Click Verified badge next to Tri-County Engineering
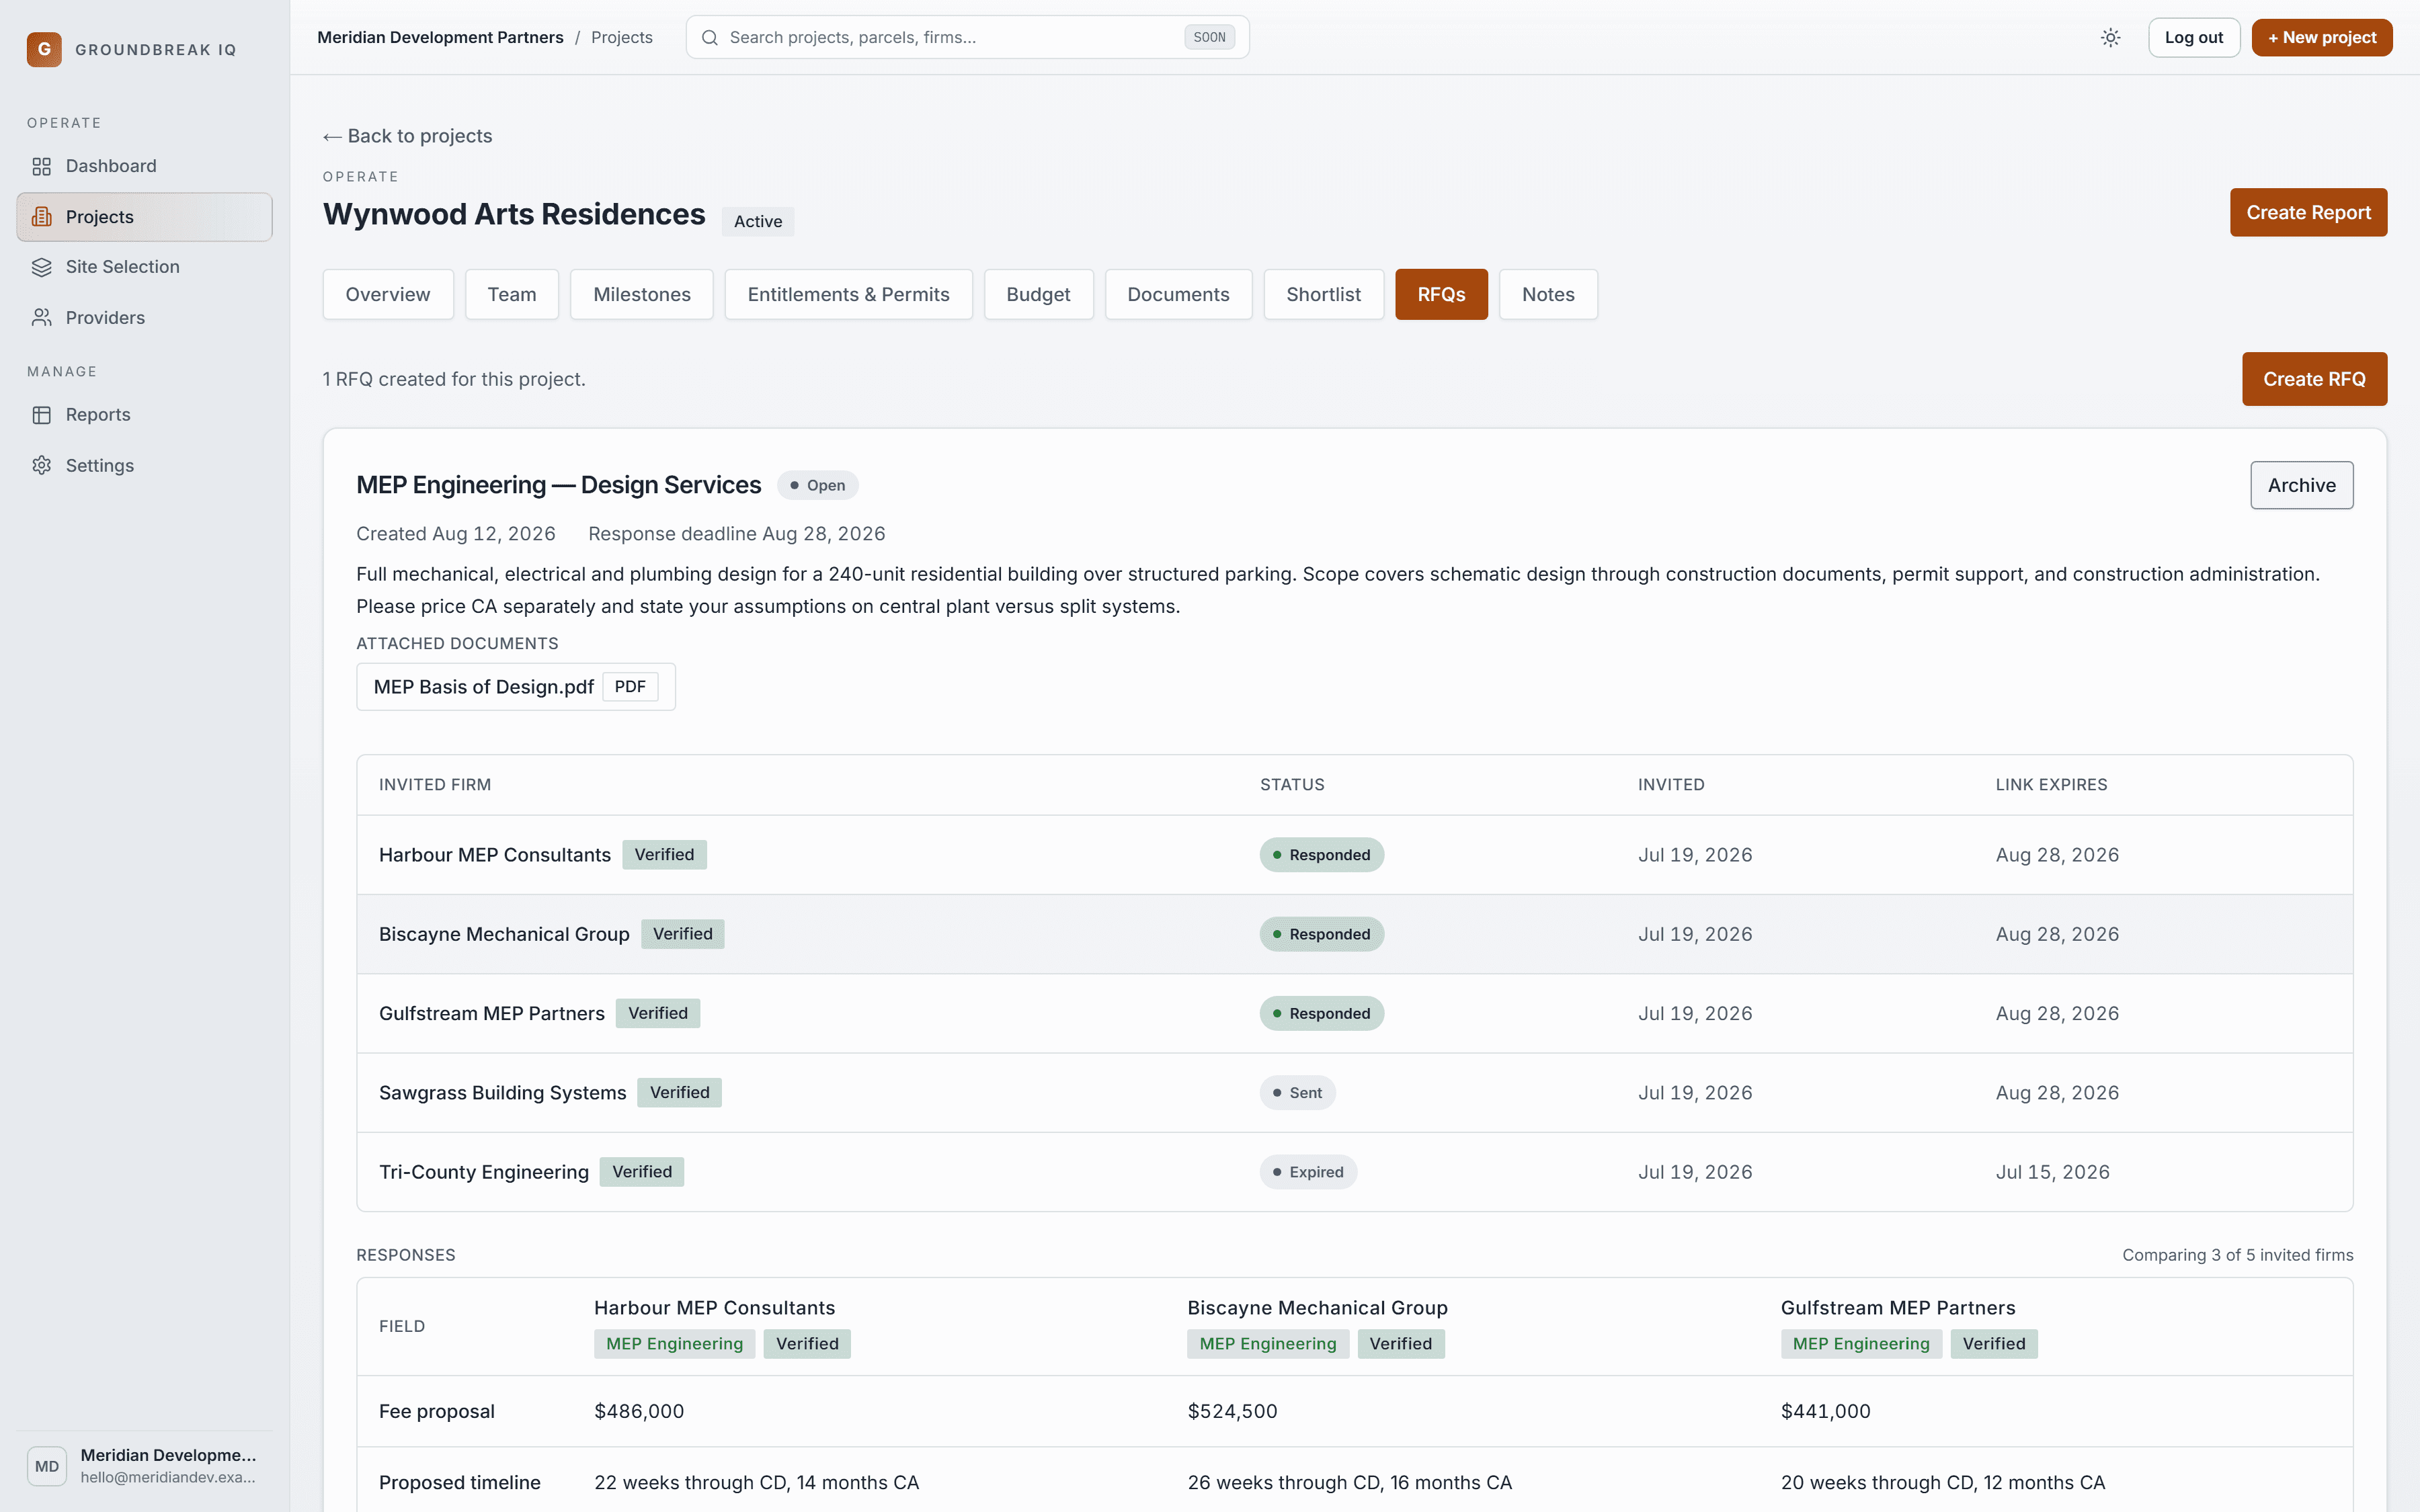Viewport: 2420px width, 1512px height. [x=642, y=1172]
